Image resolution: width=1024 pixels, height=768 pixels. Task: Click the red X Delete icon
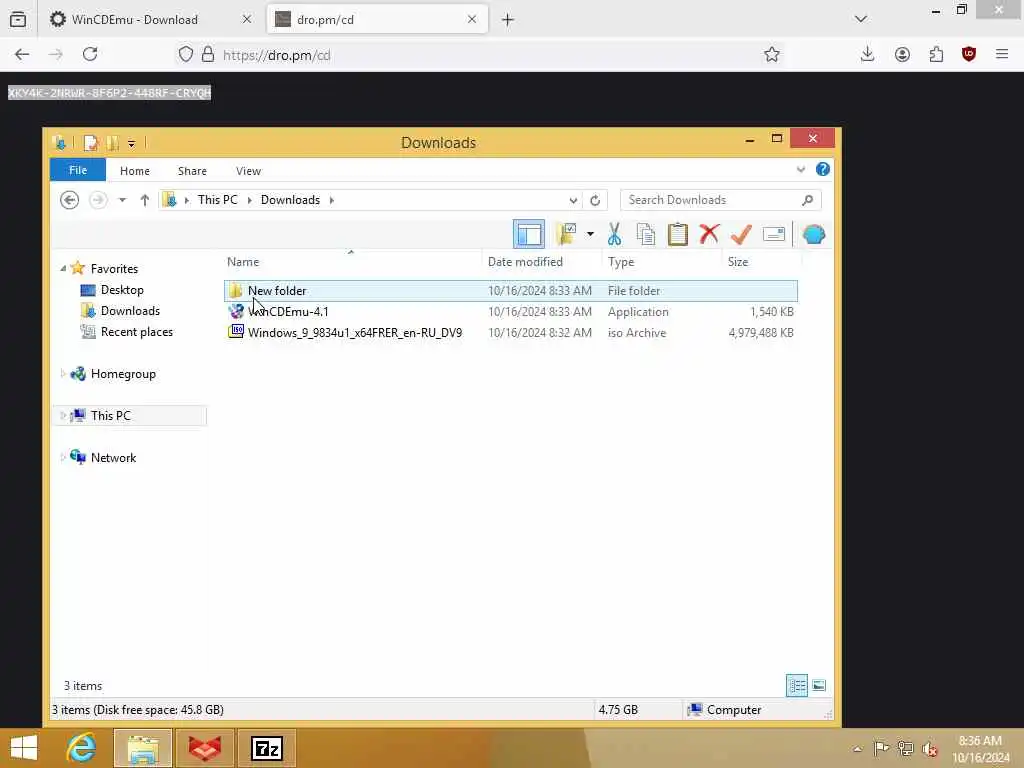[x=709, y=234]
